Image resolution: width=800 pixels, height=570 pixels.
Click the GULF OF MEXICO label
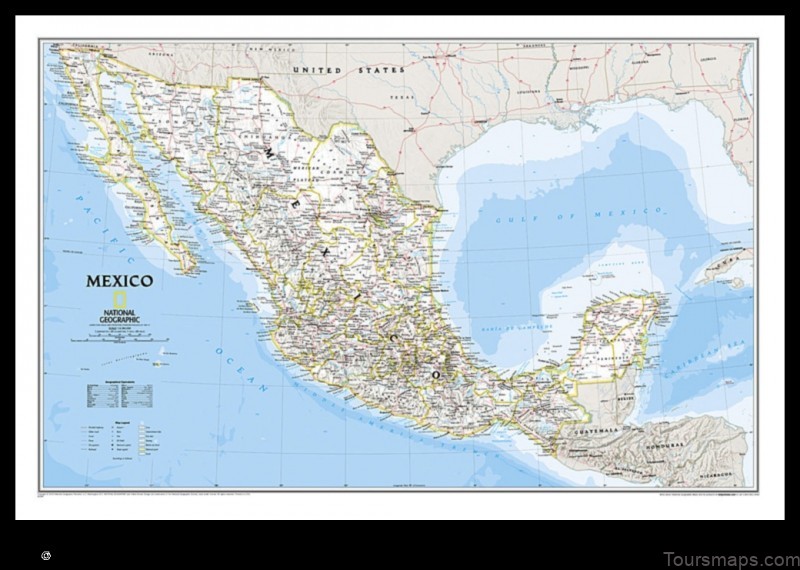tap(579, 215)
